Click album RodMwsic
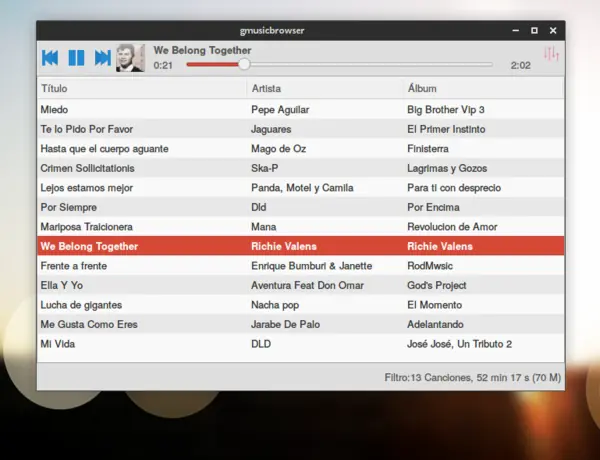This screenshot has width=600, height=460. (x=430, y=266)
